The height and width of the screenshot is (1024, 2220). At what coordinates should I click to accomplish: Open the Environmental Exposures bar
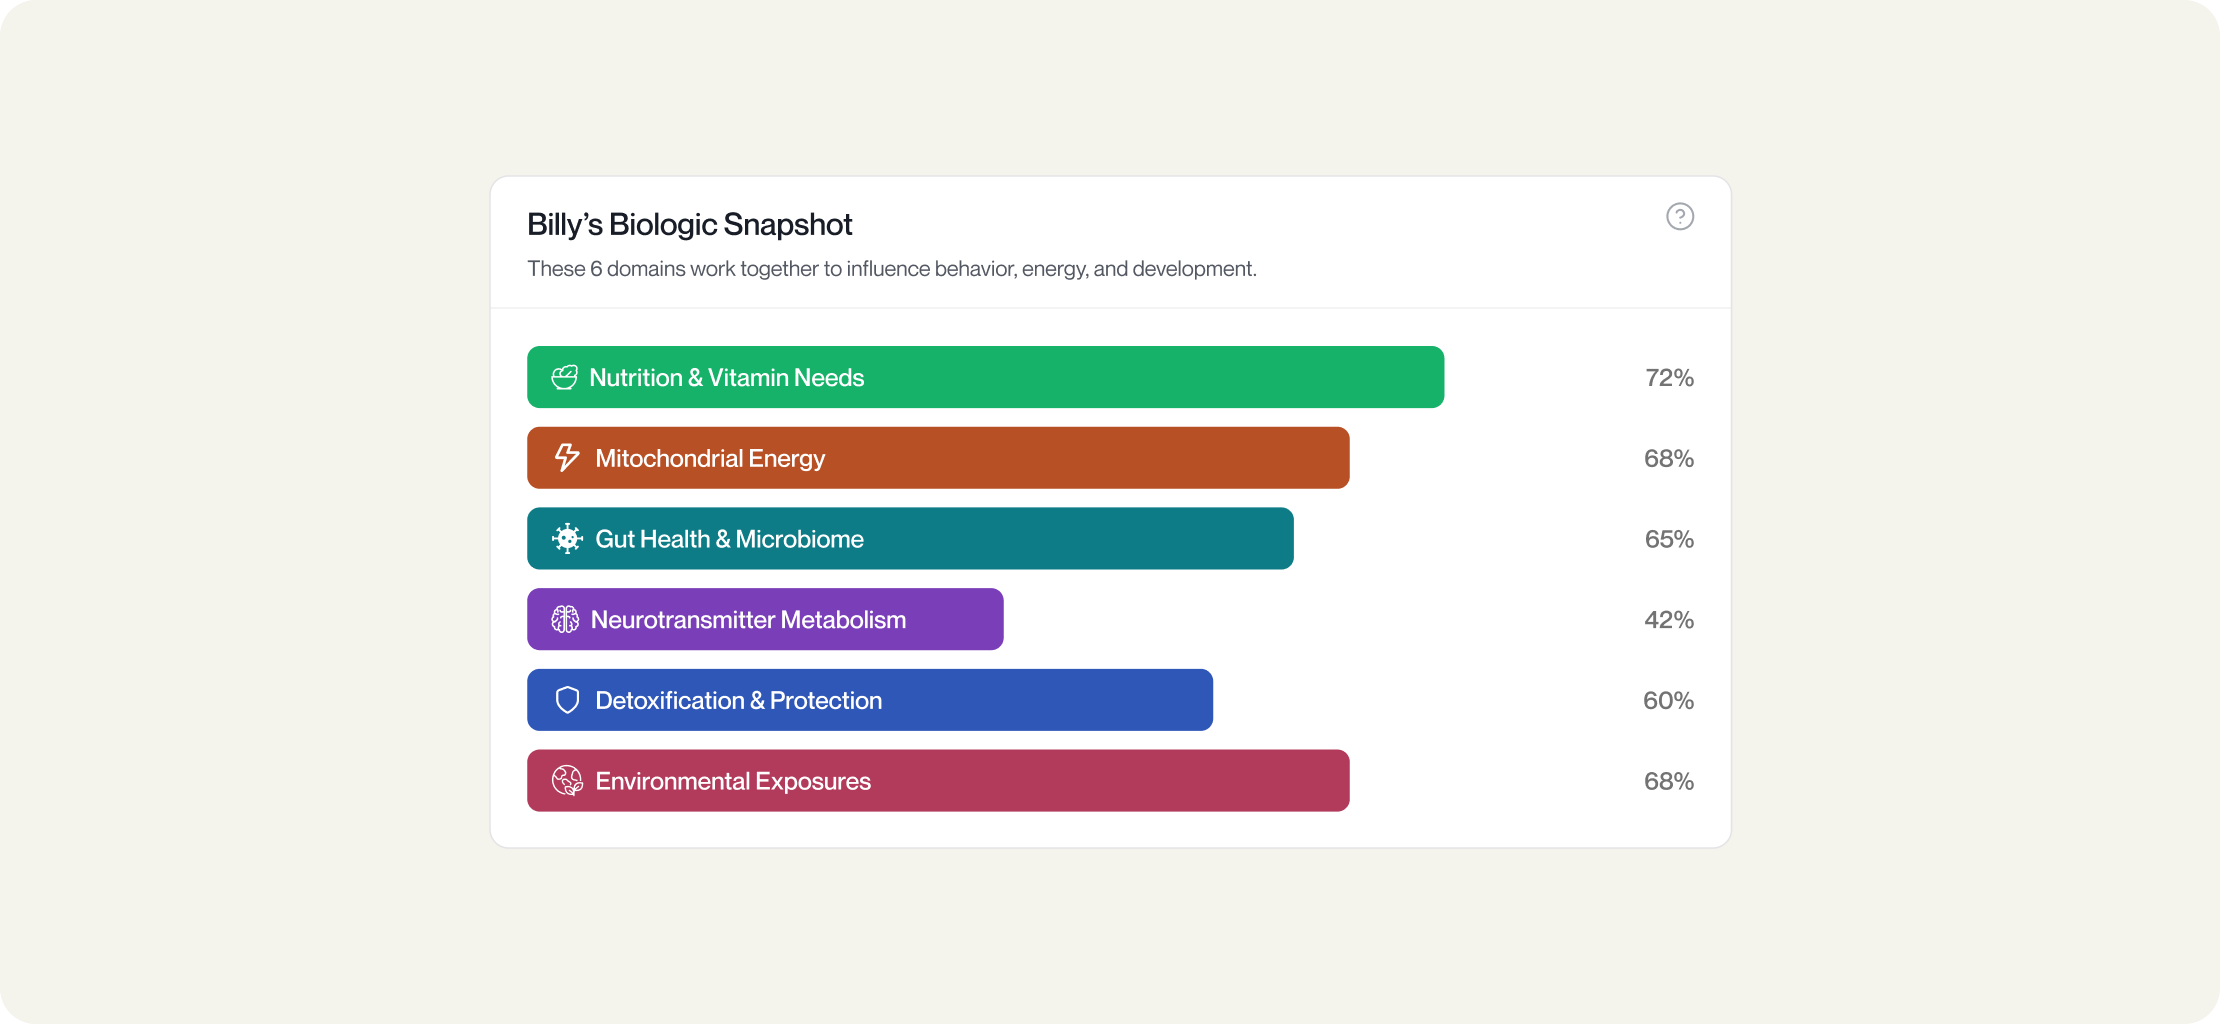click(x=938, y=781)
